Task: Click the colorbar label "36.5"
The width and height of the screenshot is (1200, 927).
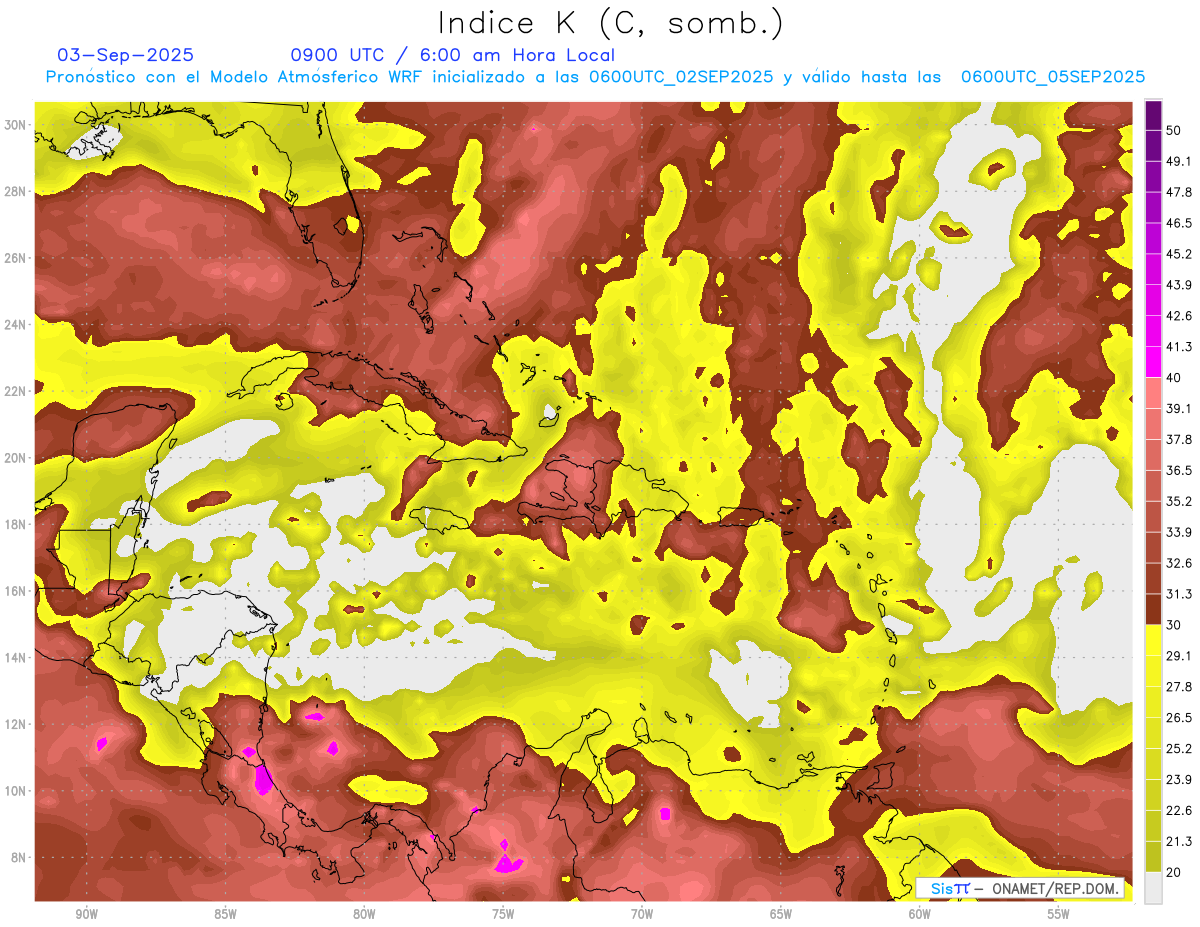Action: point(1179,471)
